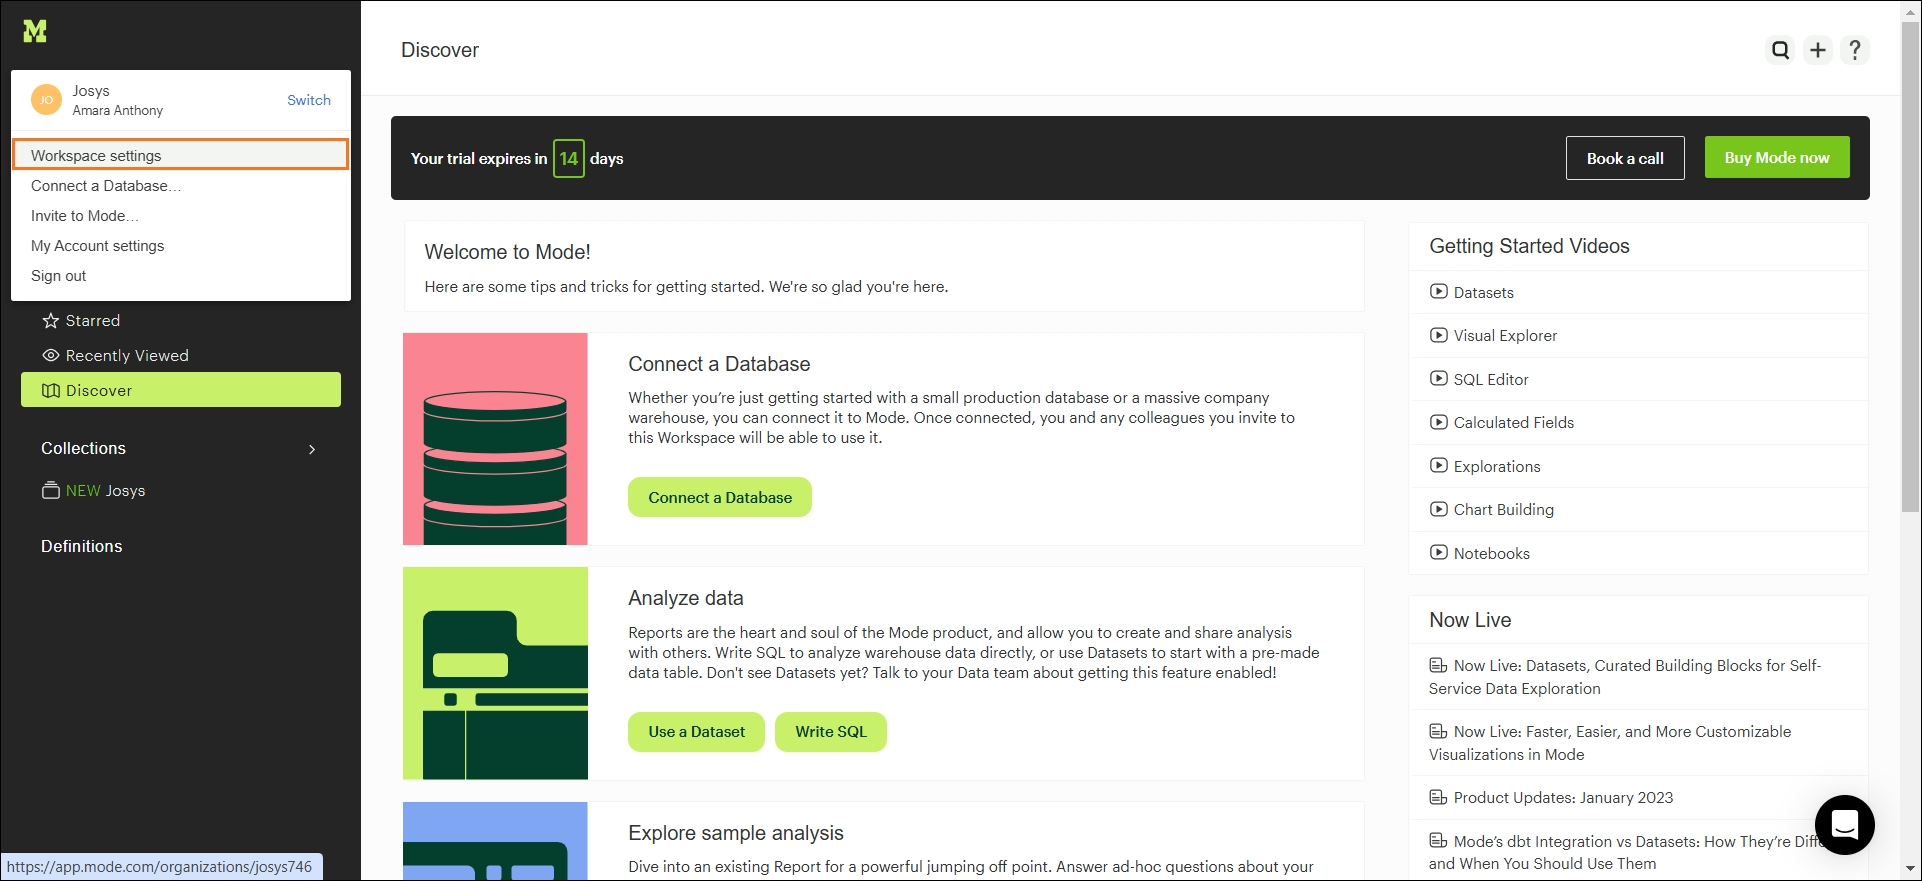Open Definitions in sidebar
The width and height of the screenshot is (1922, 881).
(x=82, y=547)
